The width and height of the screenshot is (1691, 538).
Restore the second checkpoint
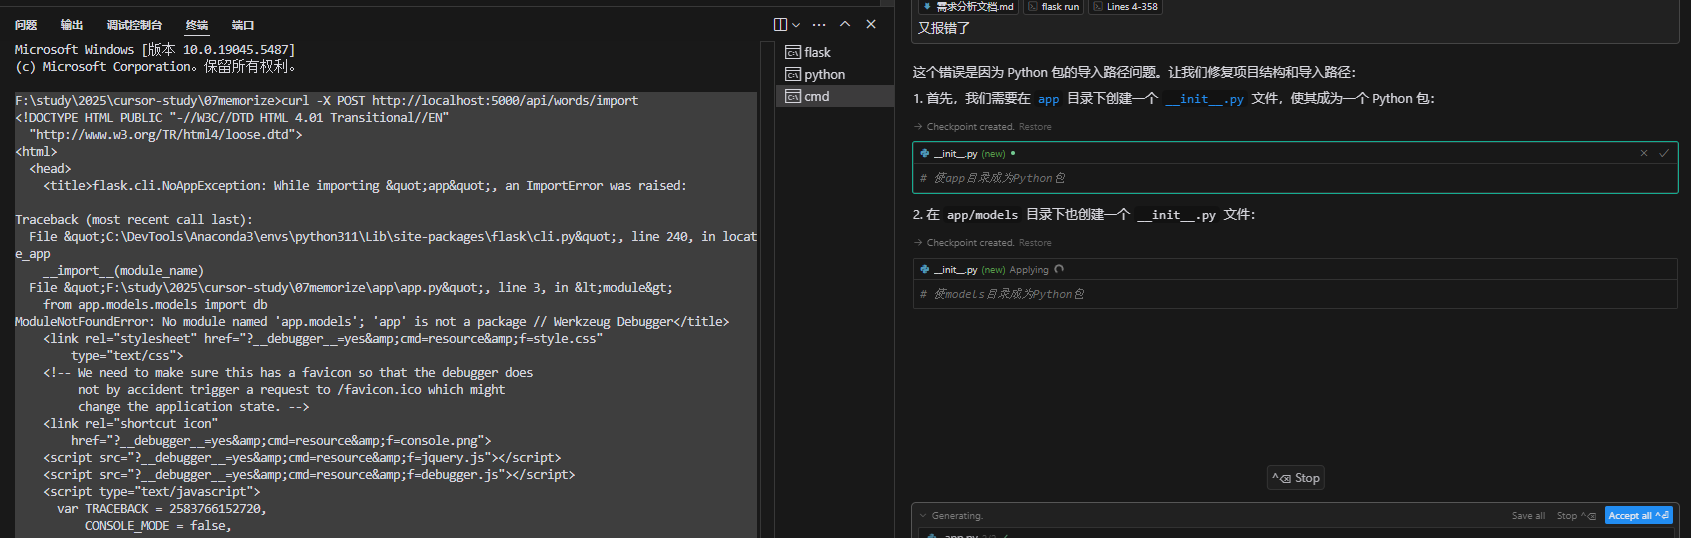tap(1035, 243)
